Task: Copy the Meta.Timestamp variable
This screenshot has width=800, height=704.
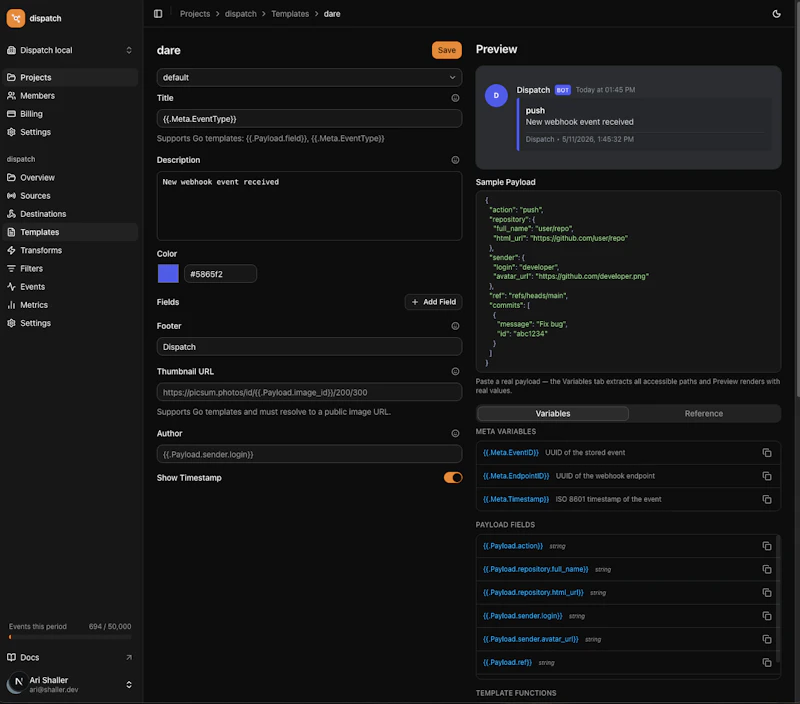Action: tap(767, 499)
